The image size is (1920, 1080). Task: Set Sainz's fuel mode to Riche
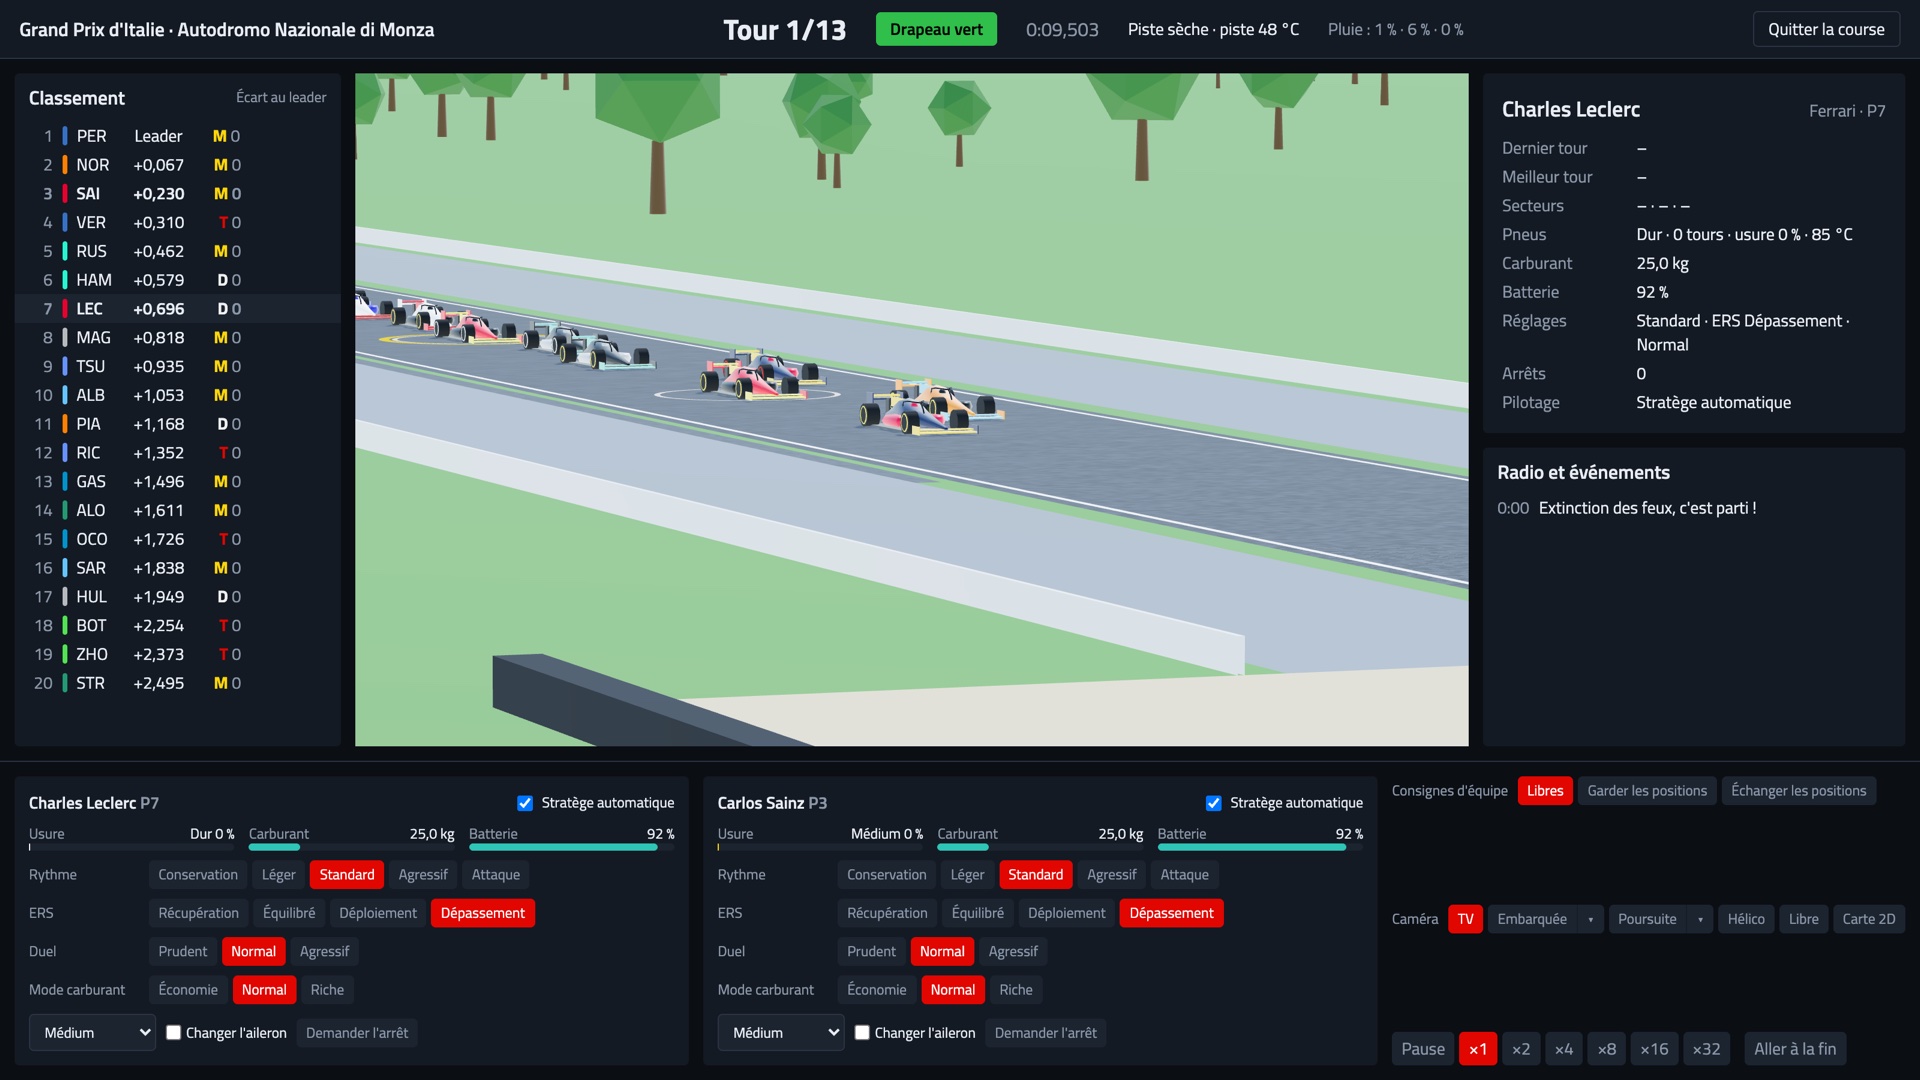coord(1015,990)
